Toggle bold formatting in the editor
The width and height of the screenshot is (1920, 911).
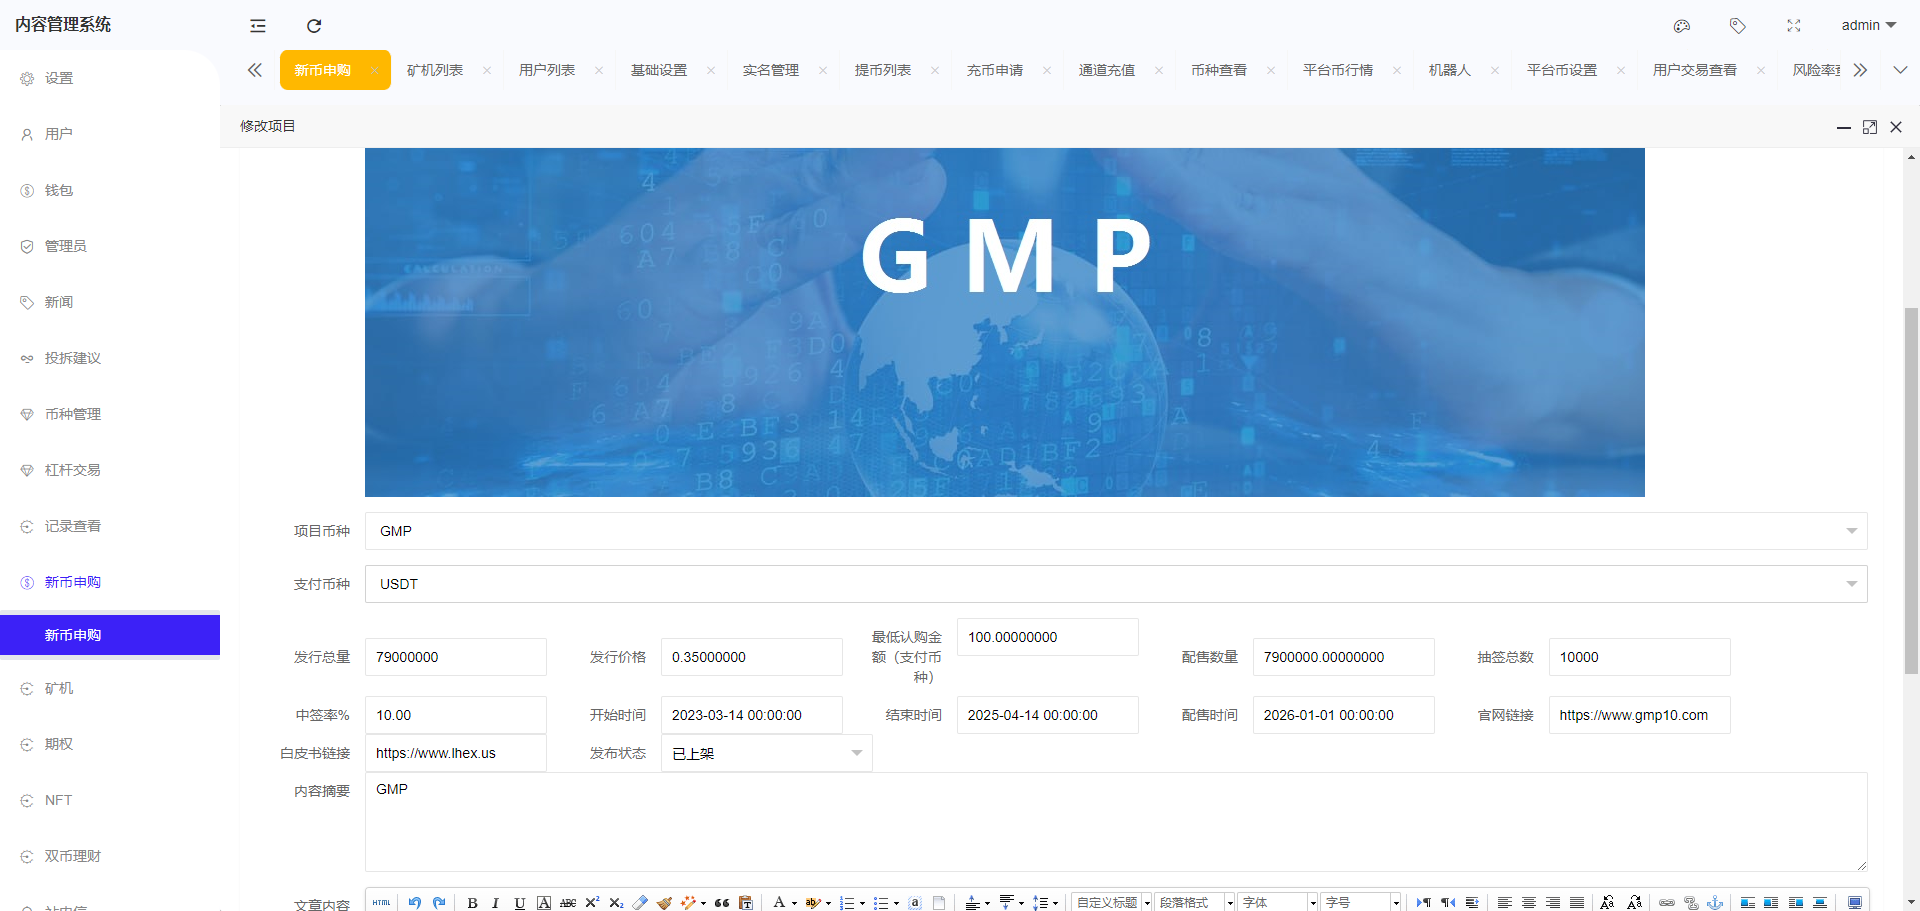coord(472,903)
